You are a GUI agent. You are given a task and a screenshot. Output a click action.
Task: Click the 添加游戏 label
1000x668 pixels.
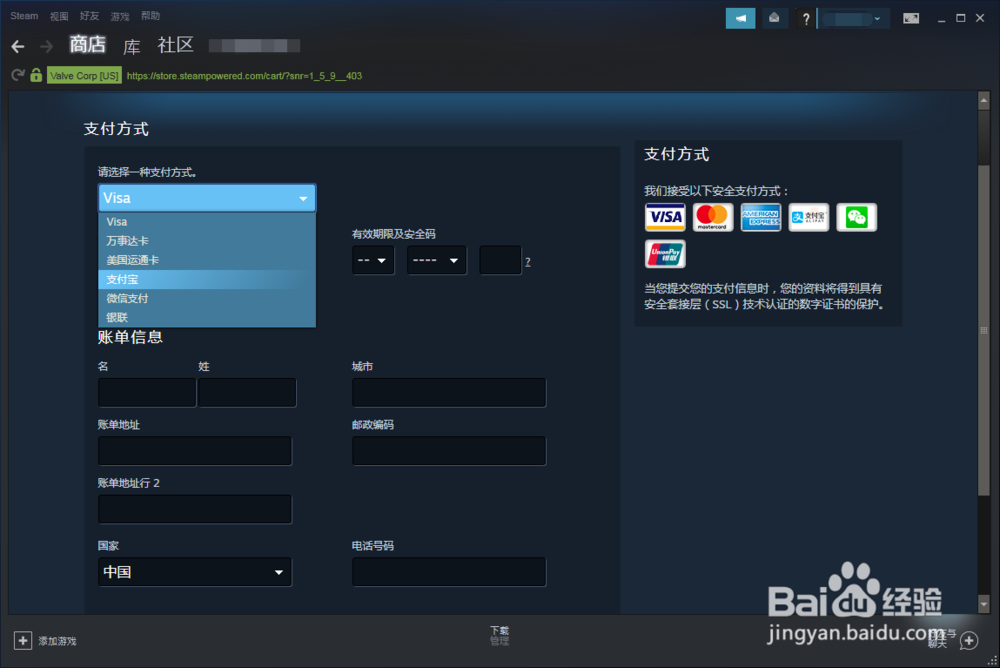(x=57, y=641)
